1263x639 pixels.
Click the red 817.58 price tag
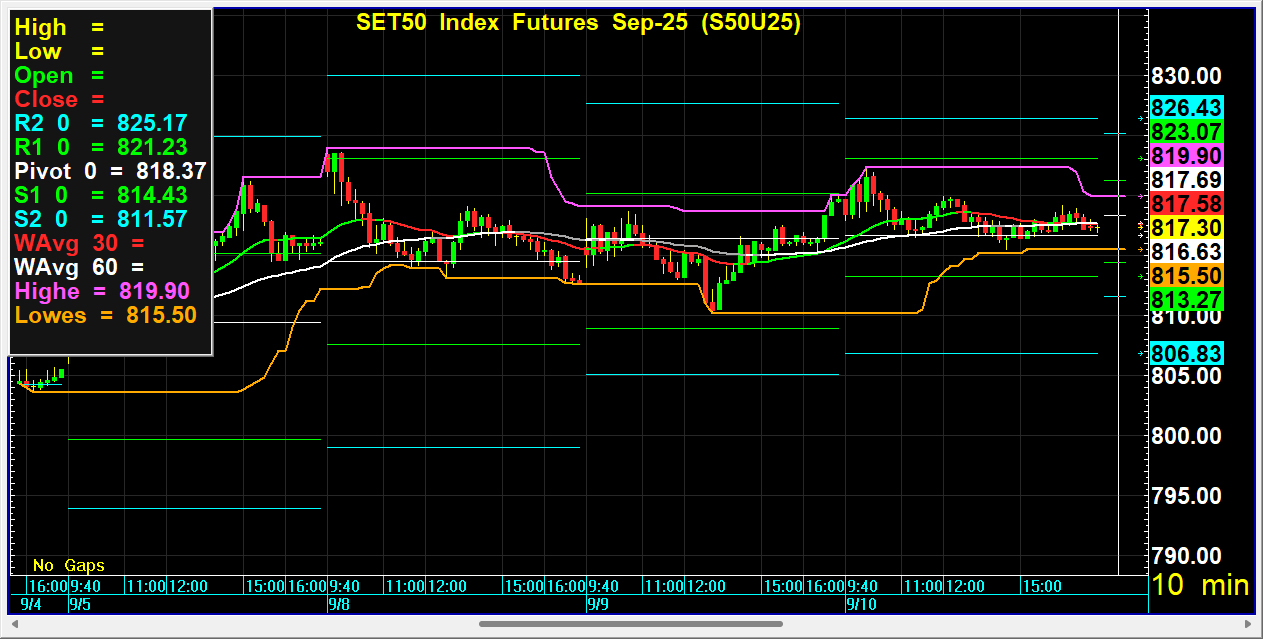coord(1187,204)
